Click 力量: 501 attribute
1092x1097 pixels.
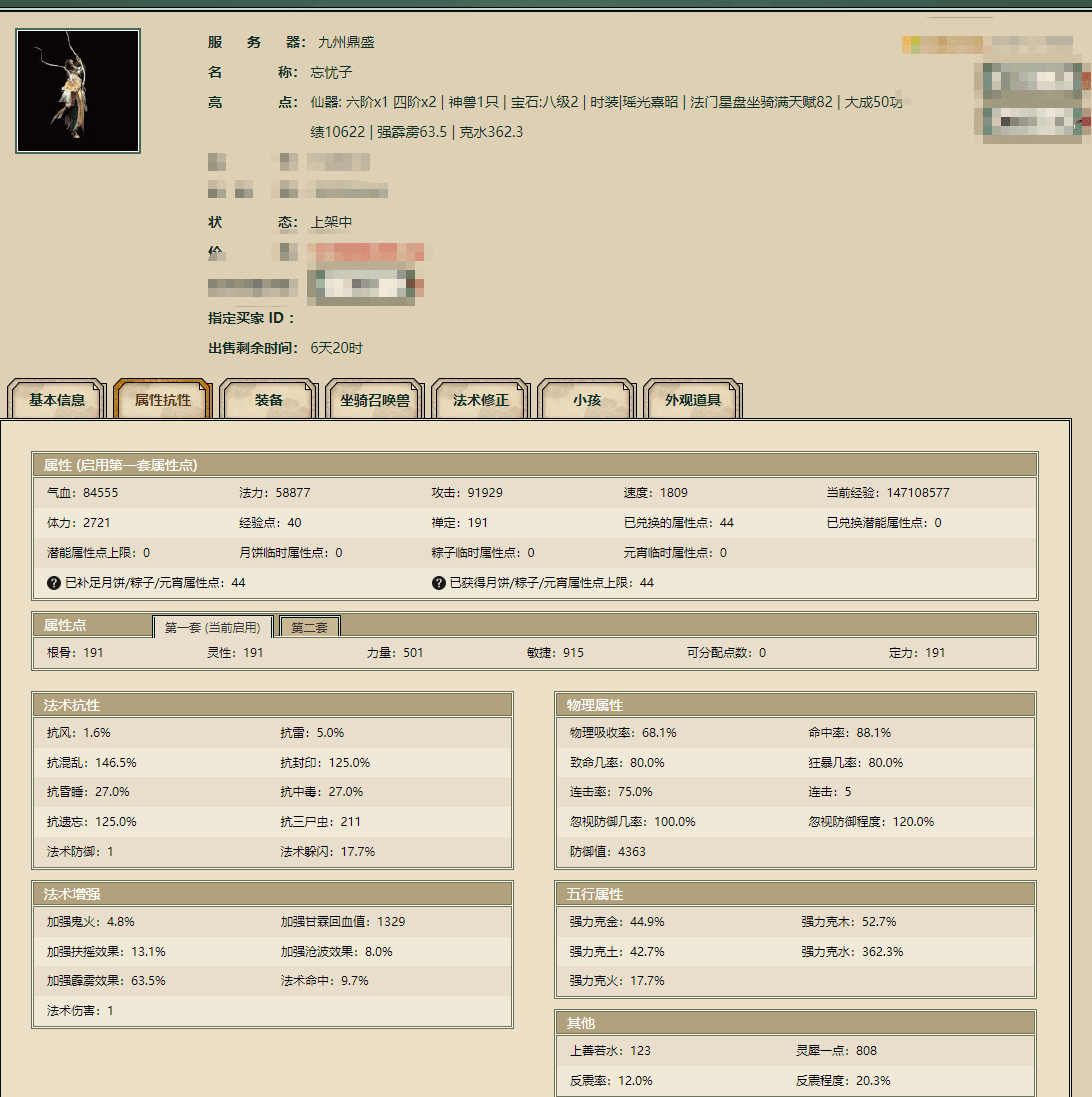click(x=395, y=653)
